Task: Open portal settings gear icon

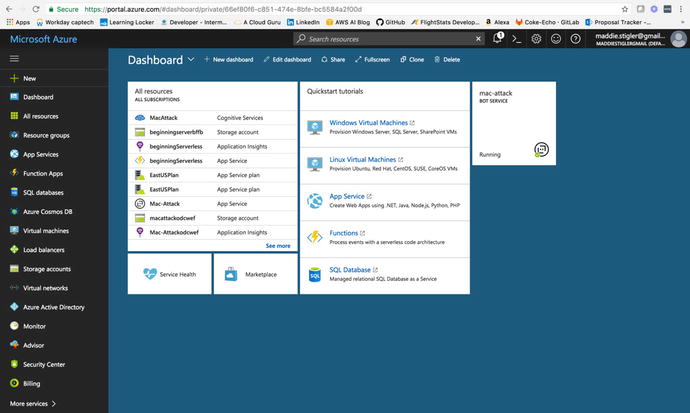Action: click(x=536, y=39)
